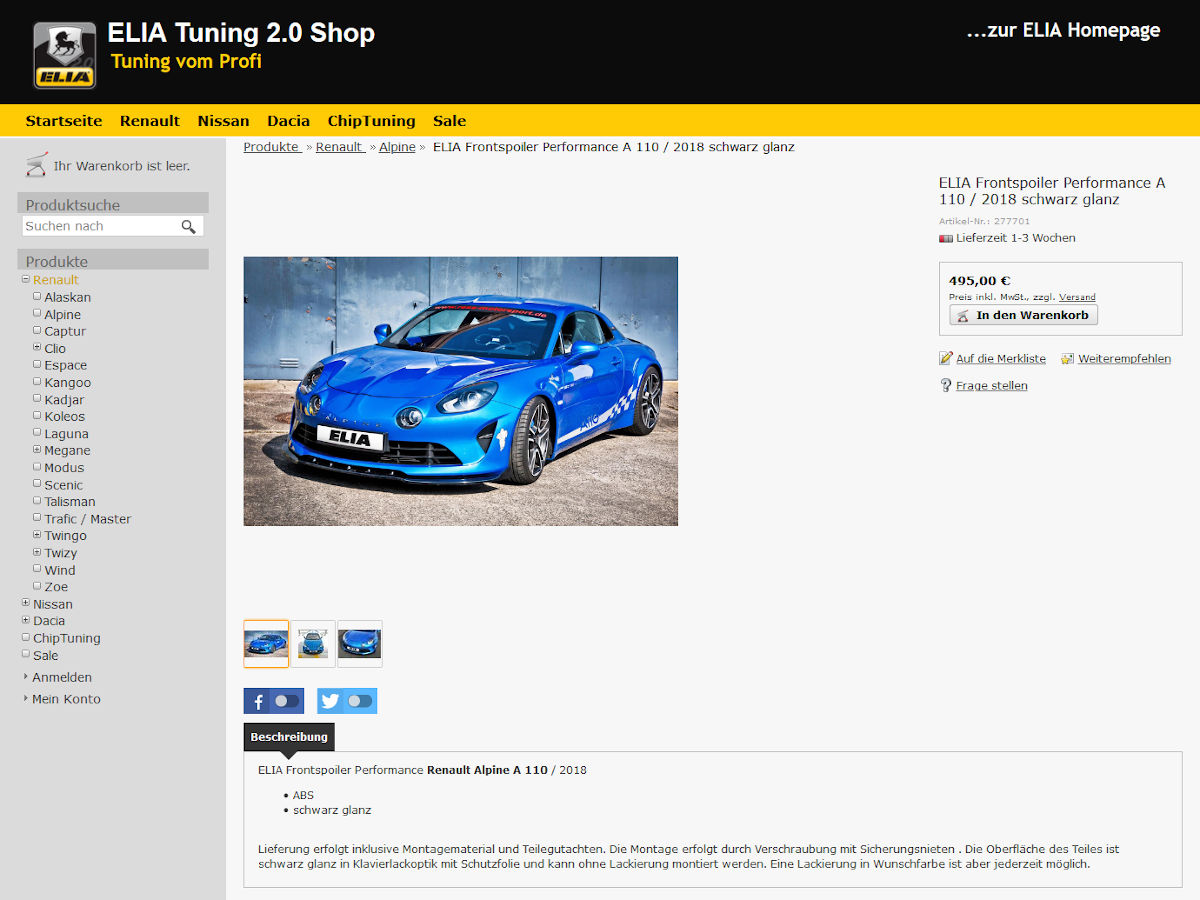Click the Frage stellen question icon
This screenshot has height=900, width=1200.
(946, 385)
